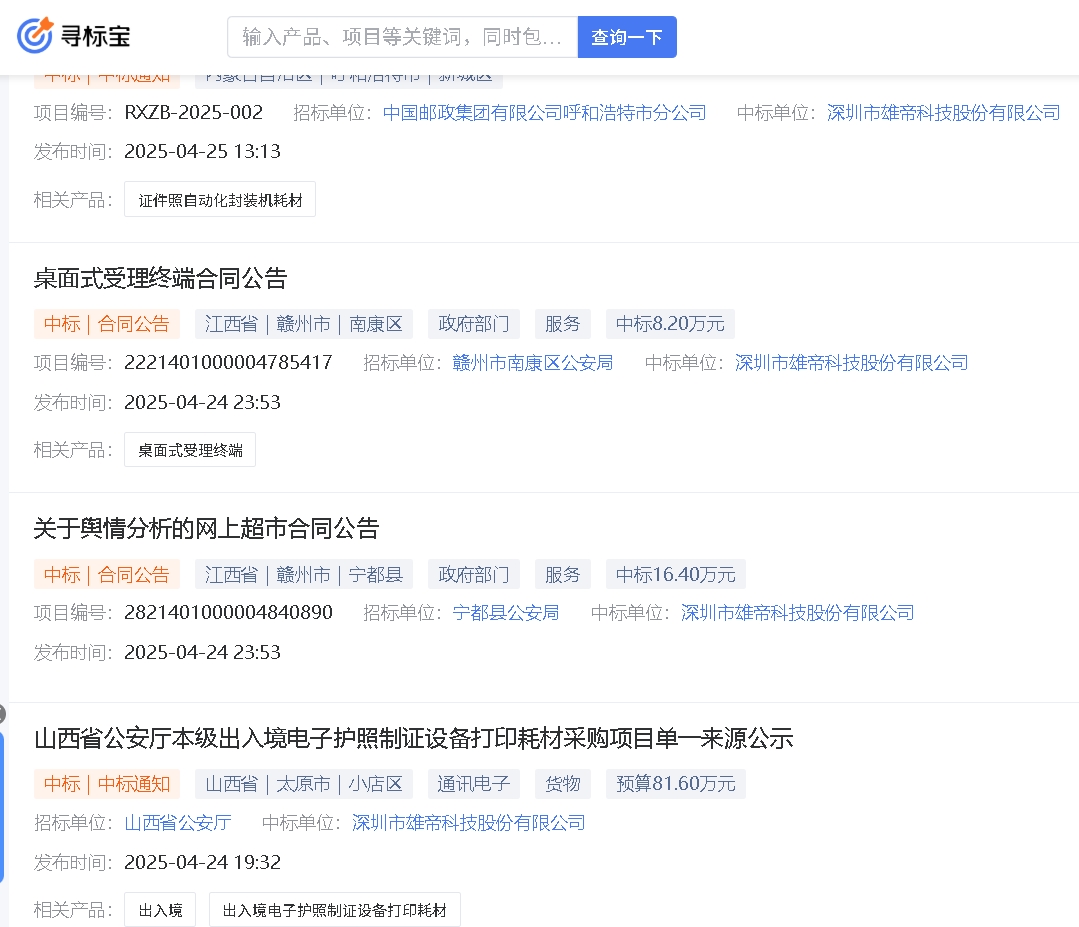The width and height of the screenshot is (1079, 927).
Task: Click publish time 2025-04-24 19:32
Action: point(203,862)
